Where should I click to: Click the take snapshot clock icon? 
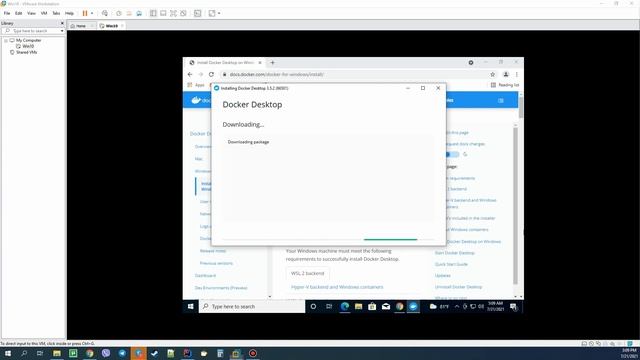(x=119, y=13)
